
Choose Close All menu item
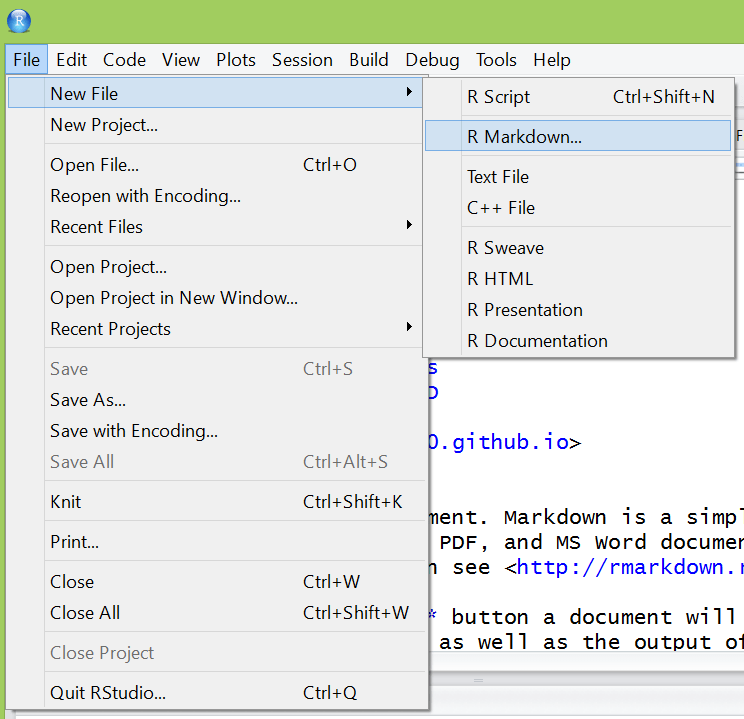(x=215, y=613)
